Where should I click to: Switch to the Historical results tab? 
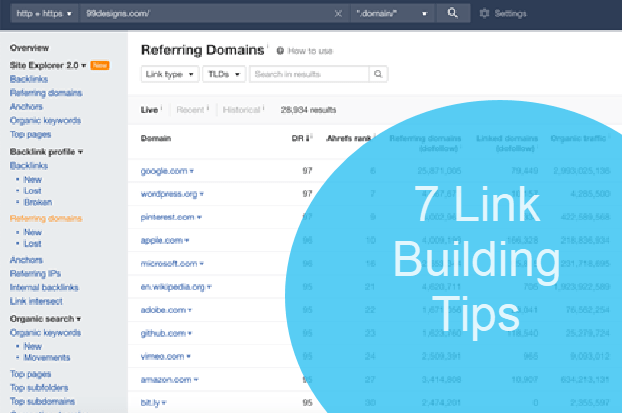coord(241,110)
